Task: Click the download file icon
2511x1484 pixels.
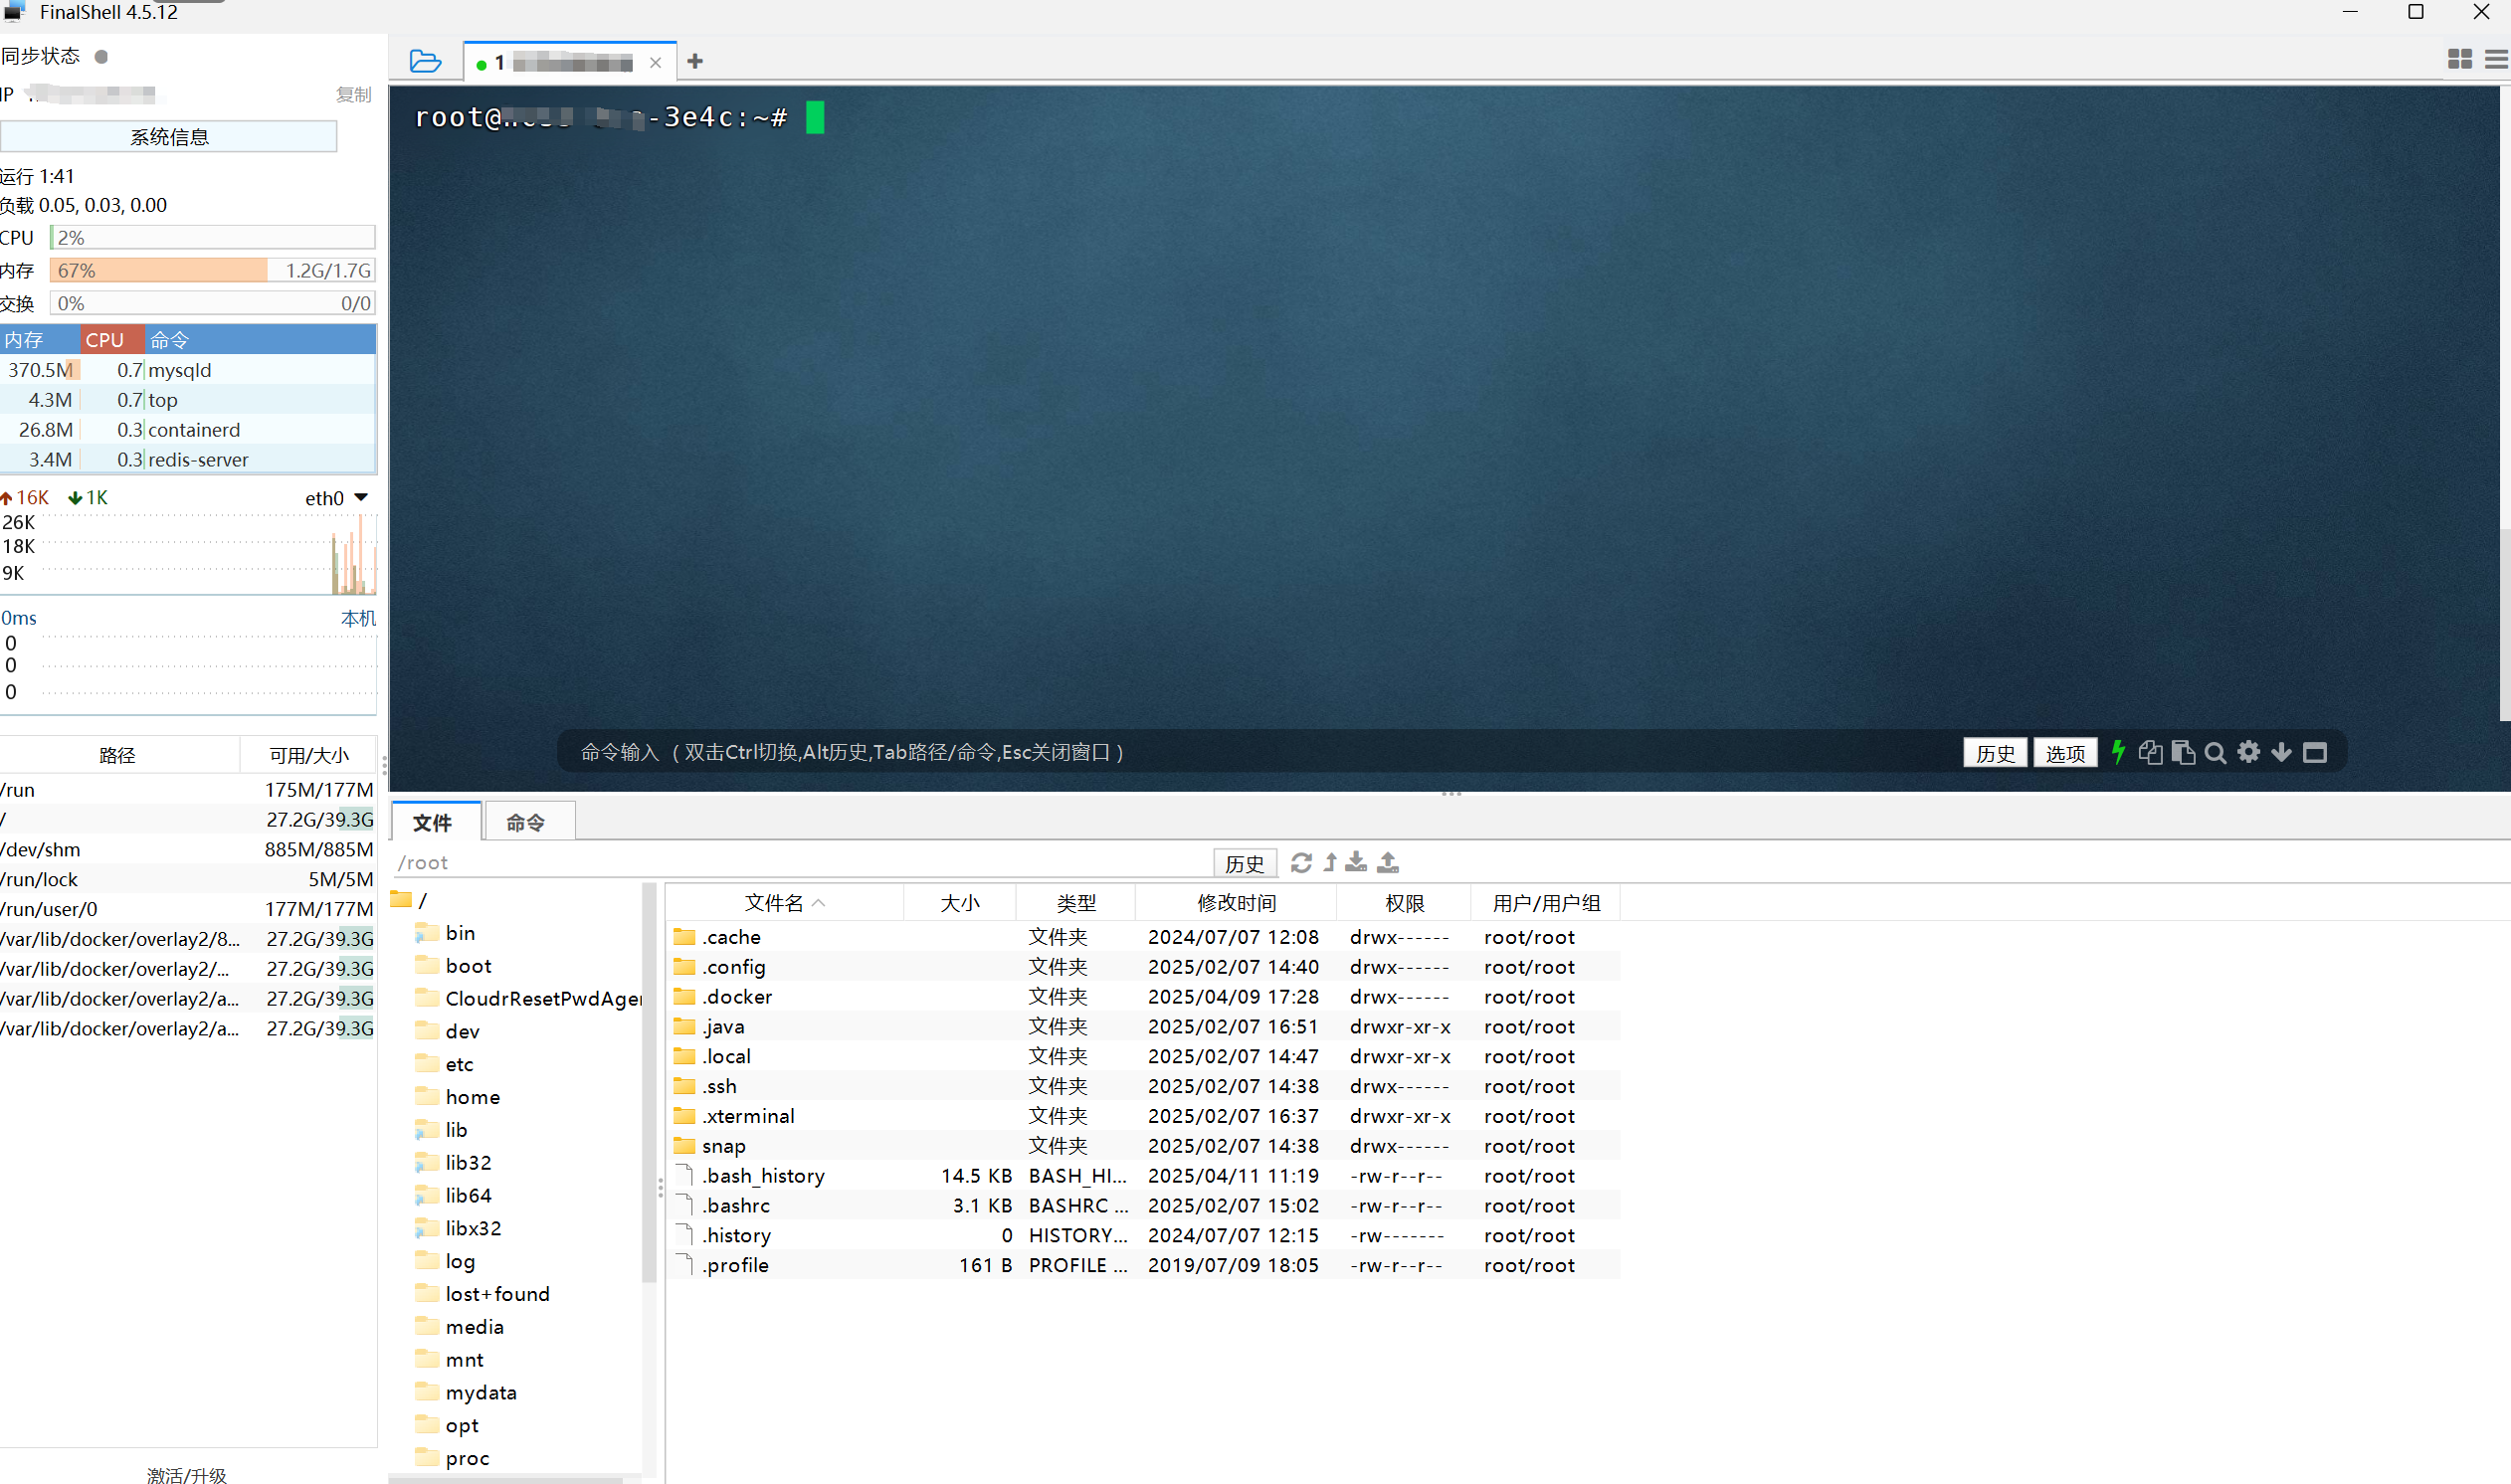Action: [1355, 862]
